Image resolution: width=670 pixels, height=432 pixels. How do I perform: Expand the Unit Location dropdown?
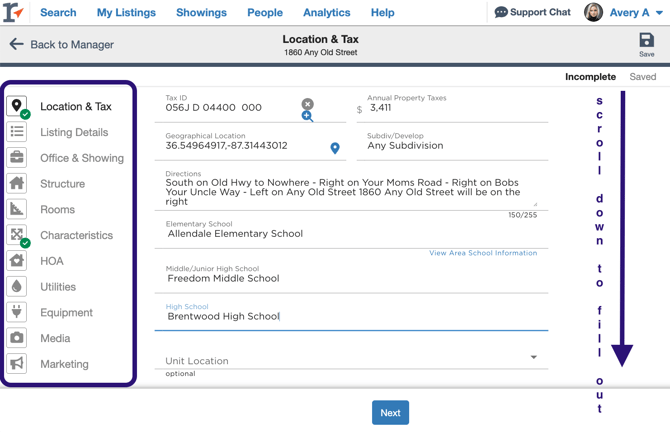(x=533, y=358)
